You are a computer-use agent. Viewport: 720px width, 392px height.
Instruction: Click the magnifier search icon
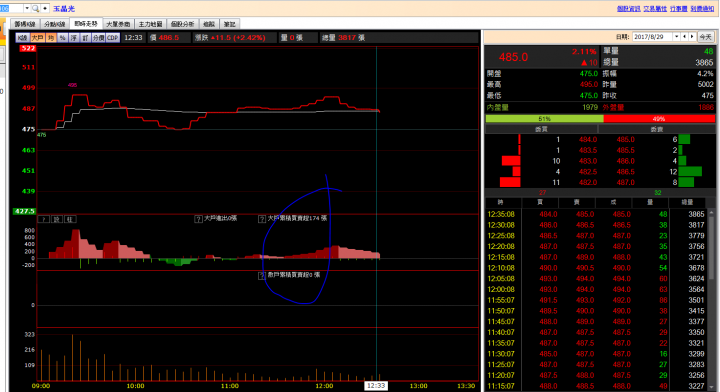click(x=35, y=8)
